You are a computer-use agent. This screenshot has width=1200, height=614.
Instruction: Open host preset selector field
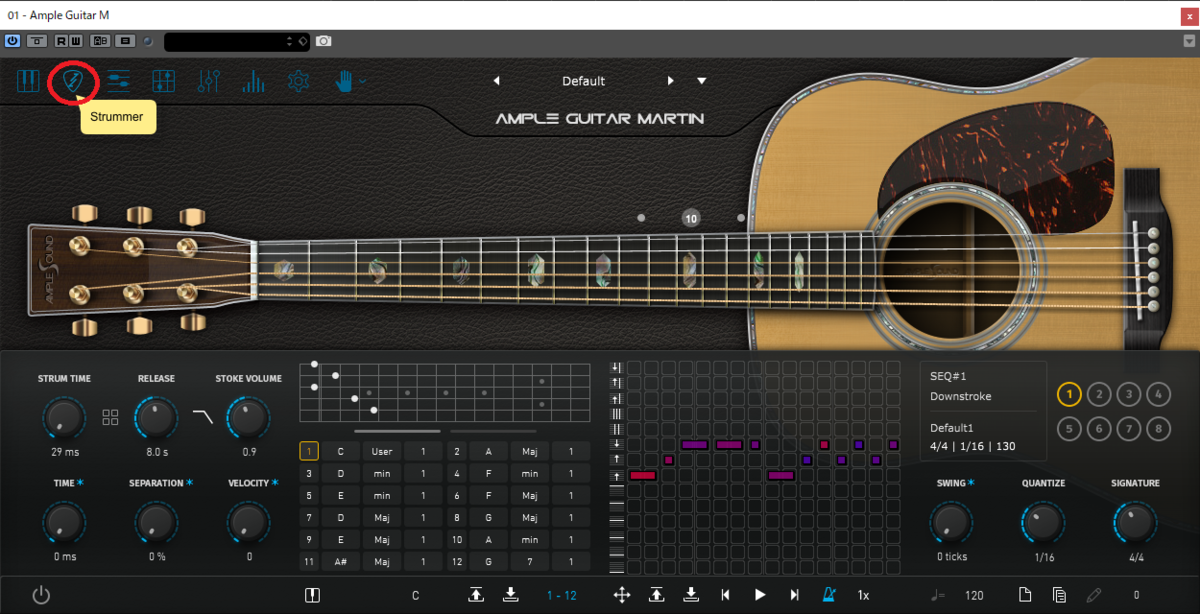237,41
